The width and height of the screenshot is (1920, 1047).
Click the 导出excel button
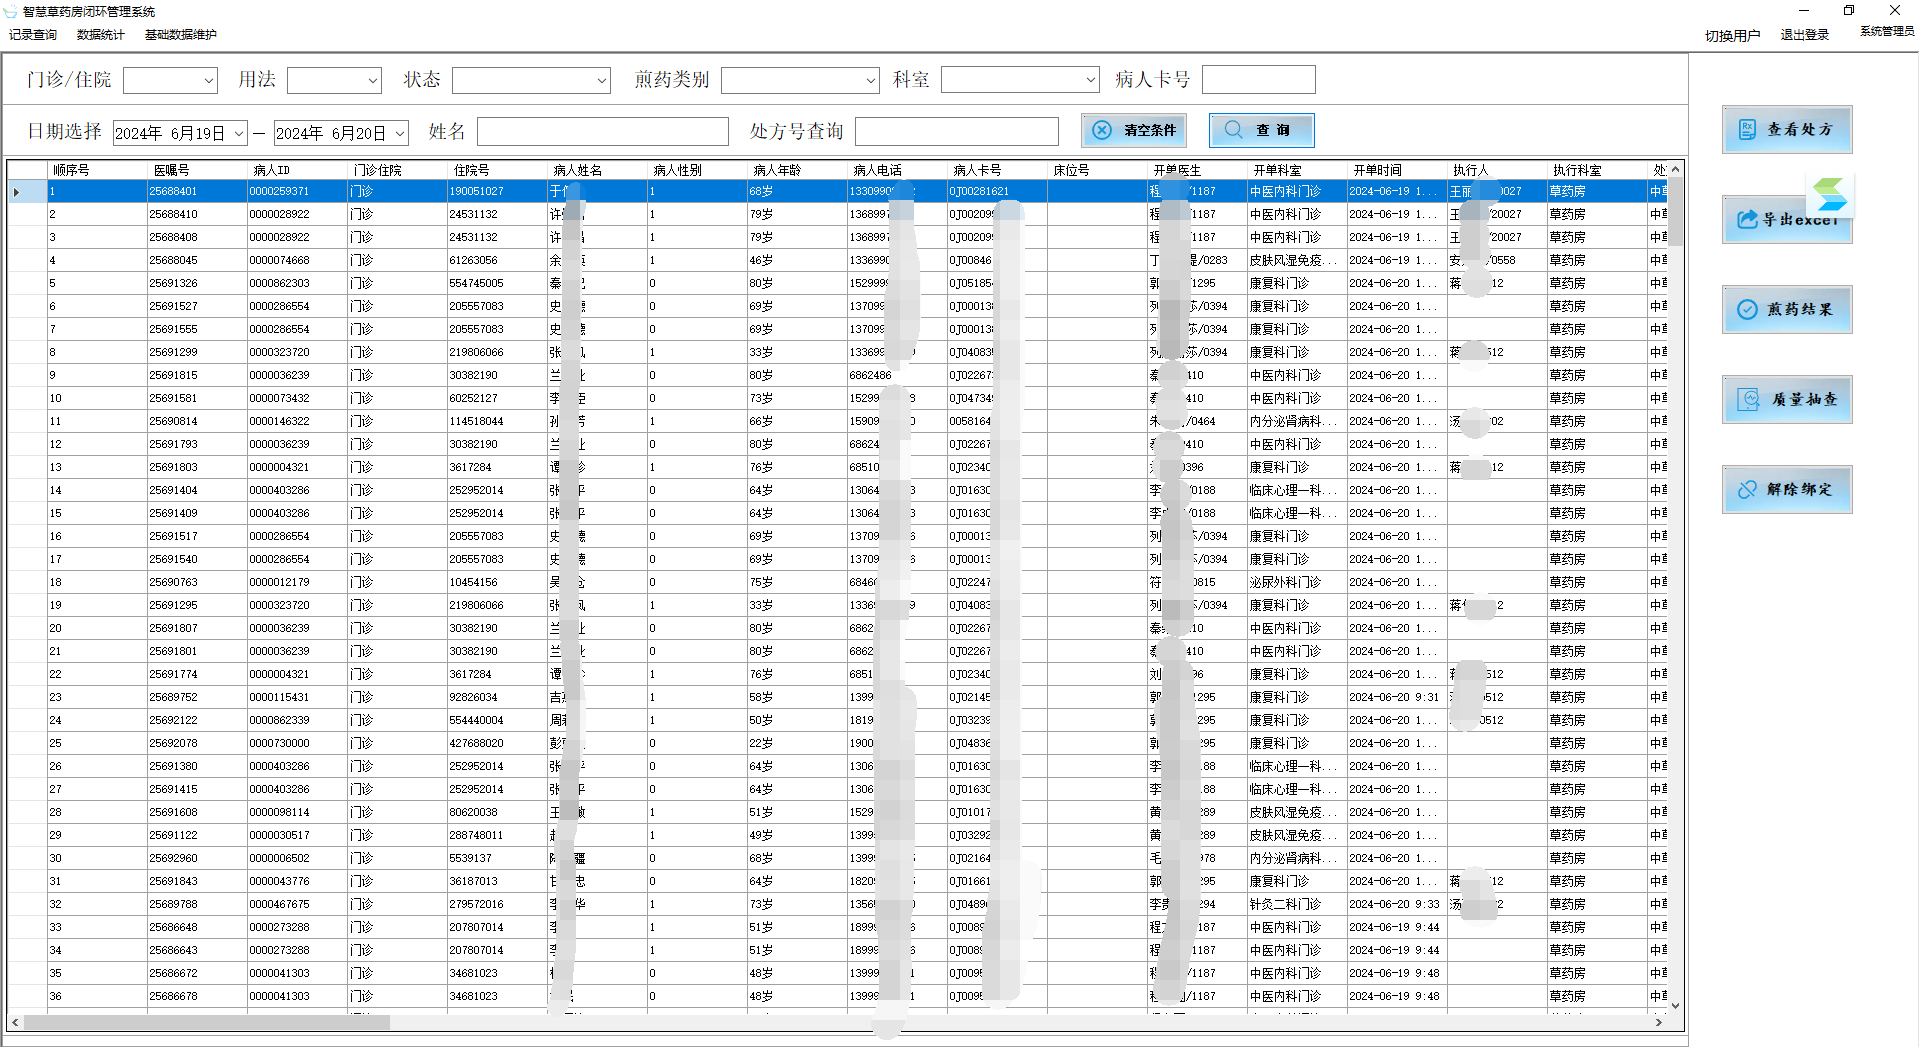pyautogui.click(x=1787, y=219)
